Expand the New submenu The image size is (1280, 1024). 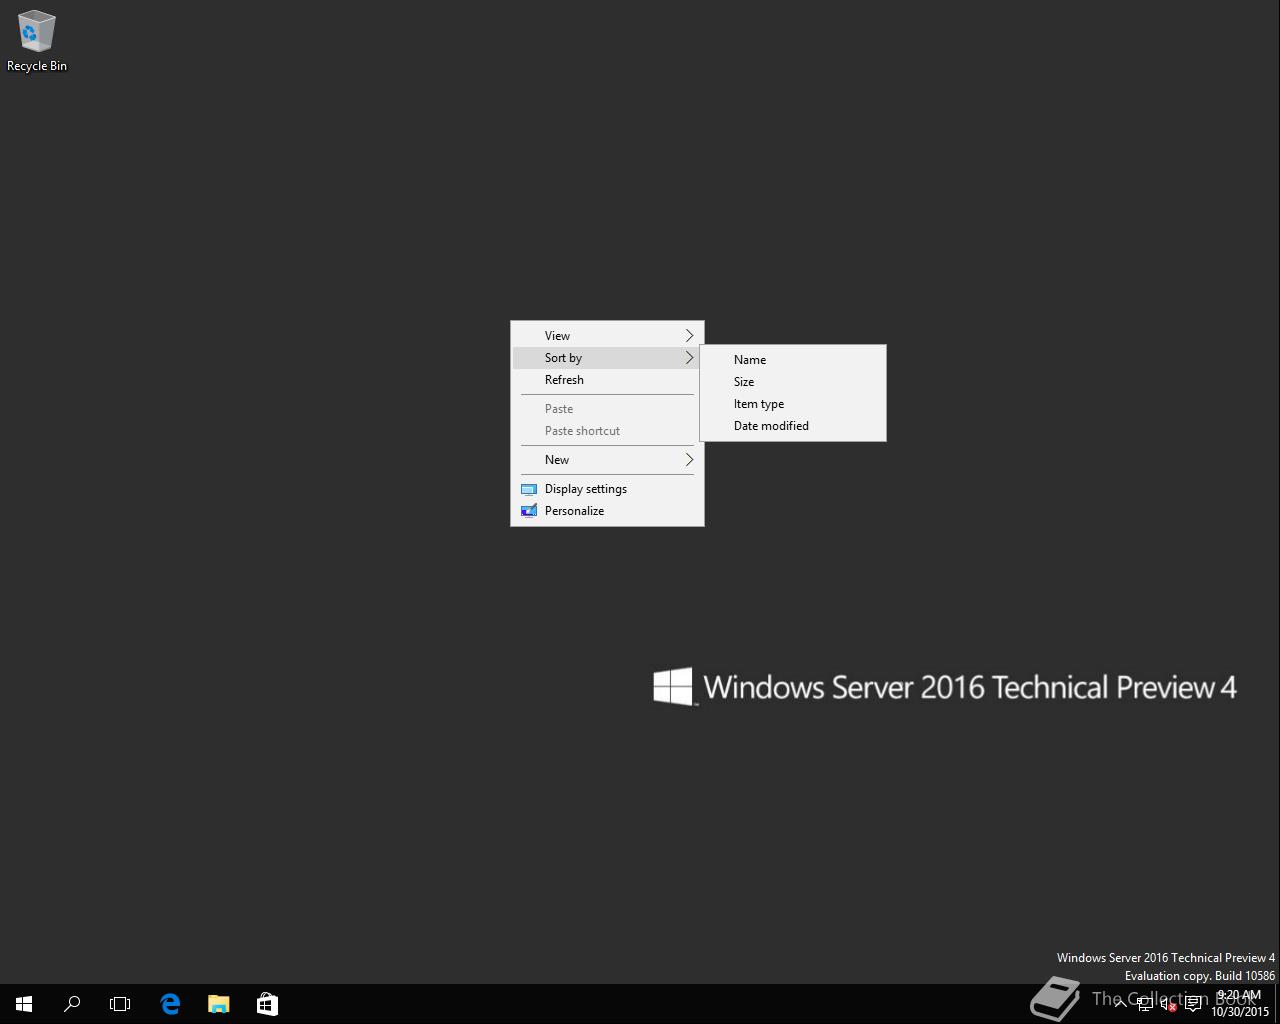[607, 460]
